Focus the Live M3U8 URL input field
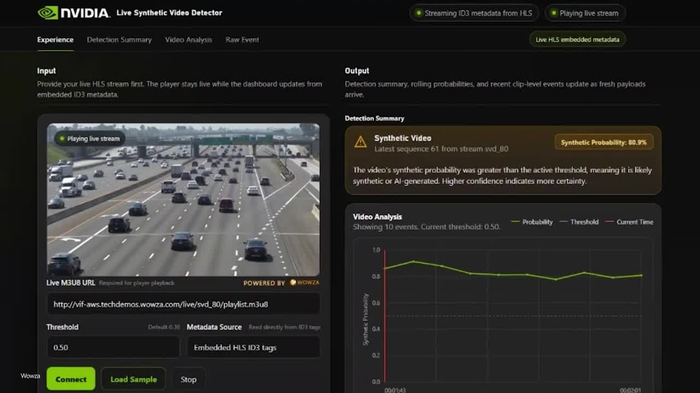The height and width of the screenshot is (393, 700). pos(183,304)
